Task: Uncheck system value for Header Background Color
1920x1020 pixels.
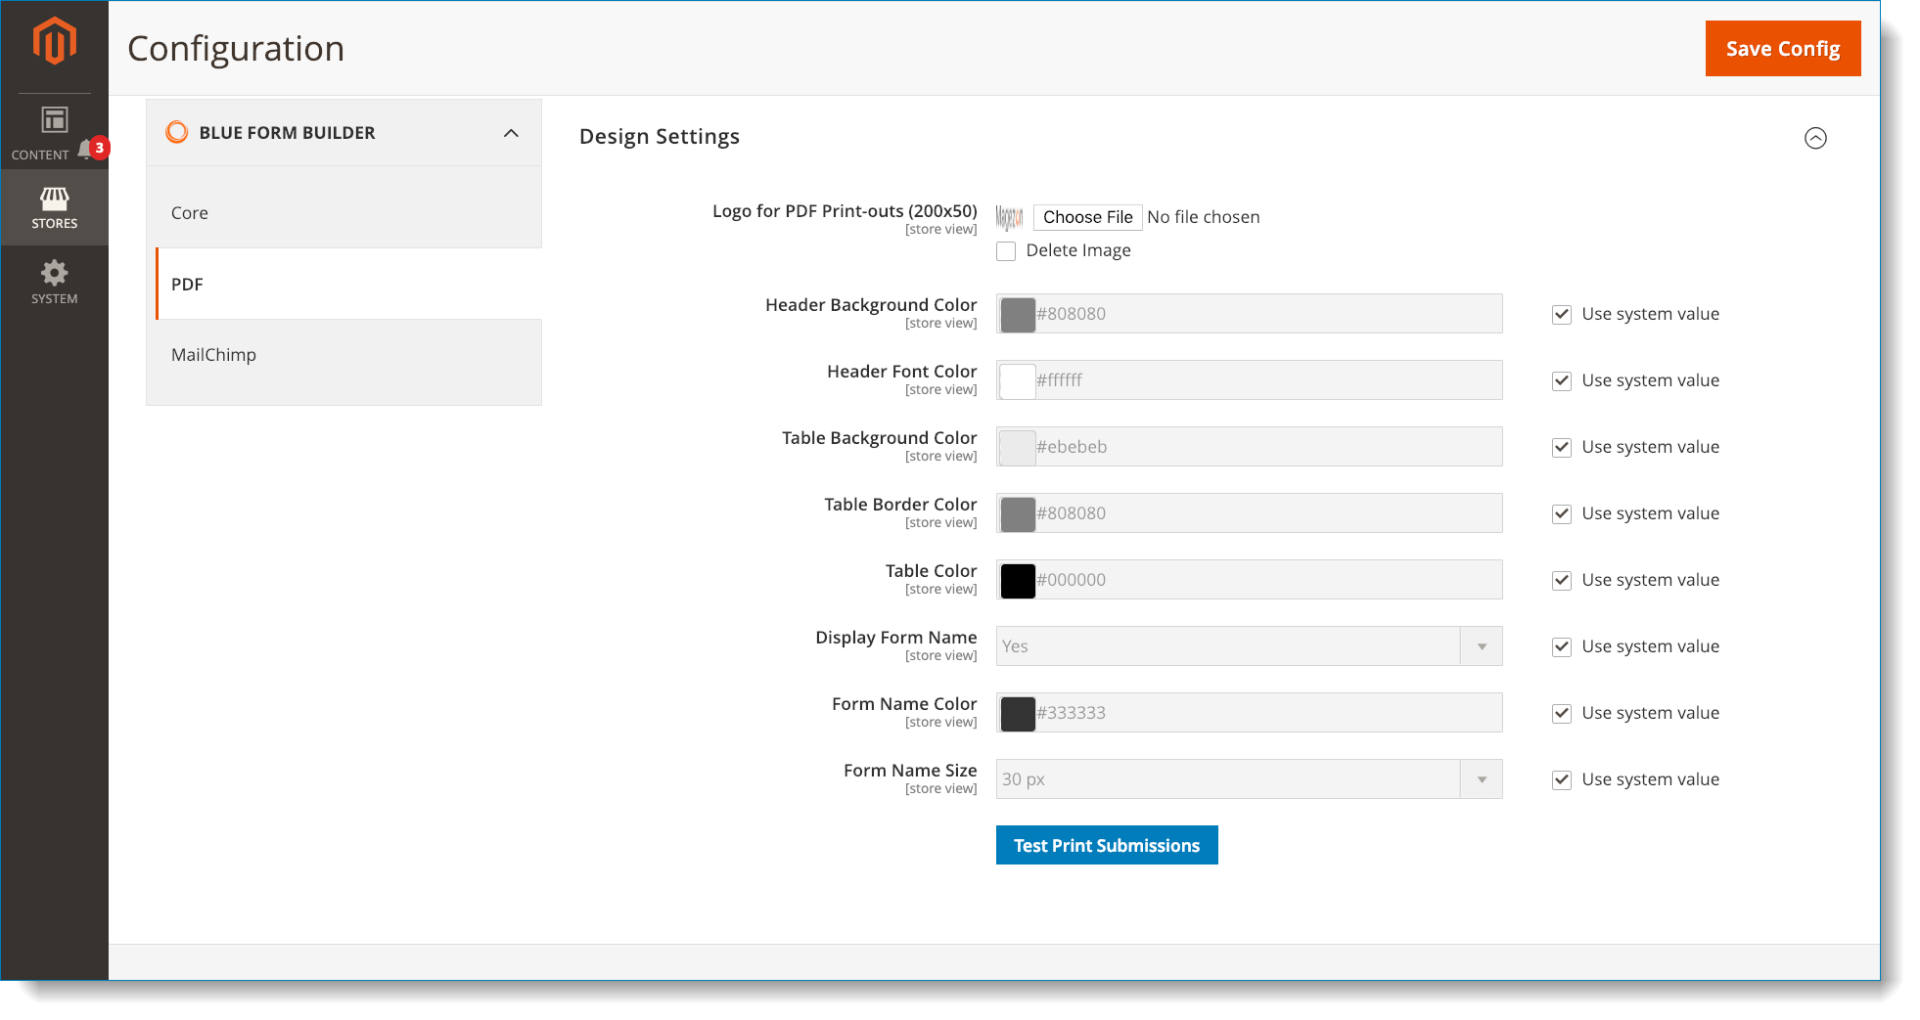Action: coord(1561,314)
